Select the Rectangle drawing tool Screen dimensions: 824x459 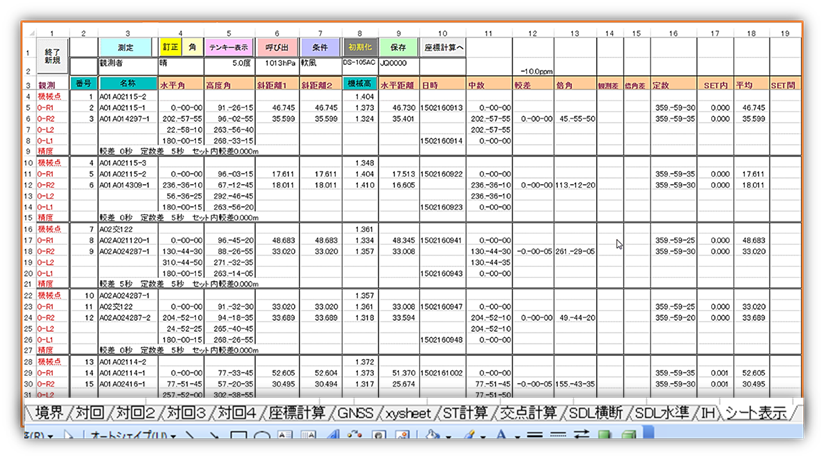(x=240, y=437)
